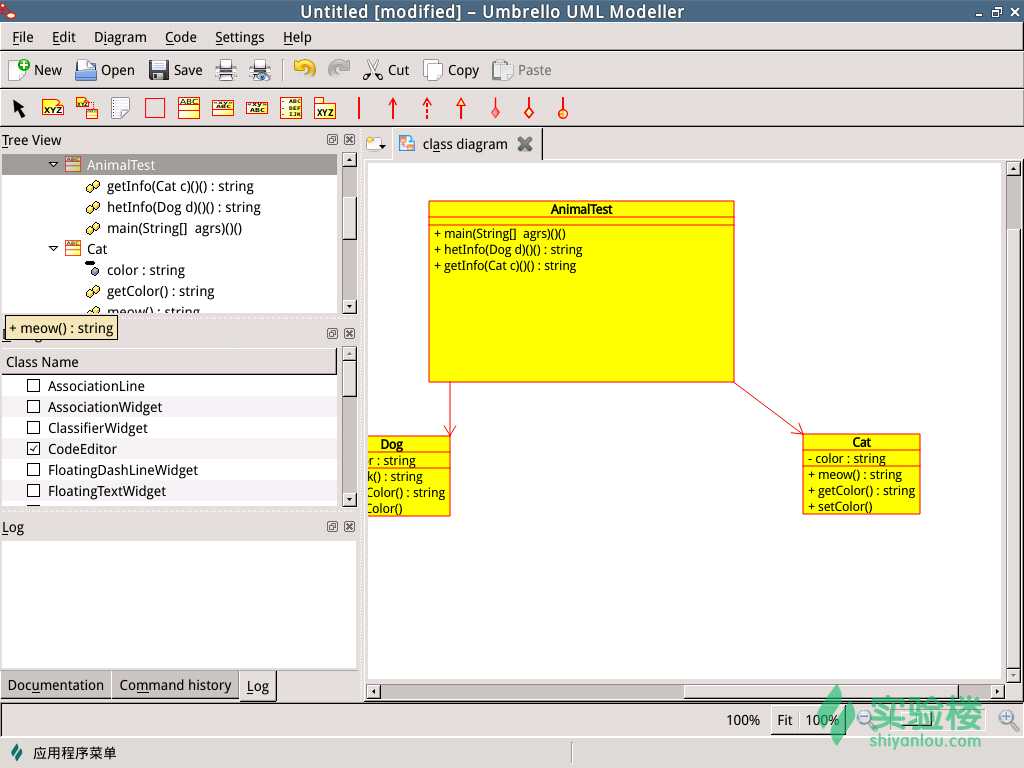Select the class diagram tab

(465, 144)
